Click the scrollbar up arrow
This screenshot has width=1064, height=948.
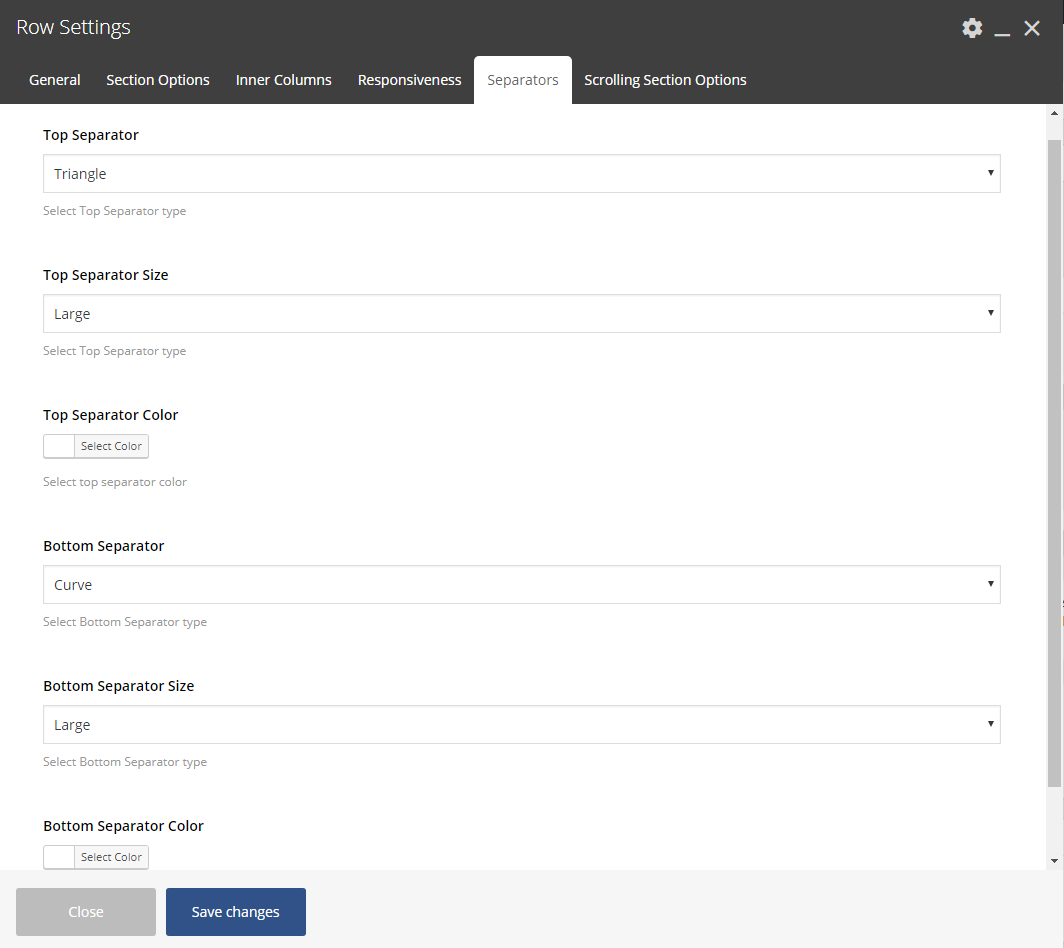(x=1054, y=113)
